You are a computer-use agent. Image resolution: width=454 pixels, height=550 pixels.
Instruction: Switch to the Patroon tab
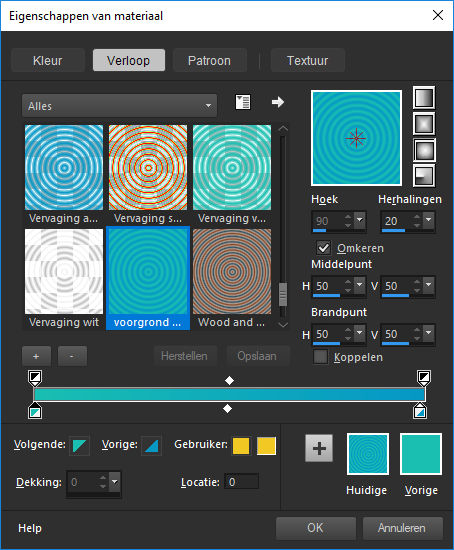click(209, 60)
